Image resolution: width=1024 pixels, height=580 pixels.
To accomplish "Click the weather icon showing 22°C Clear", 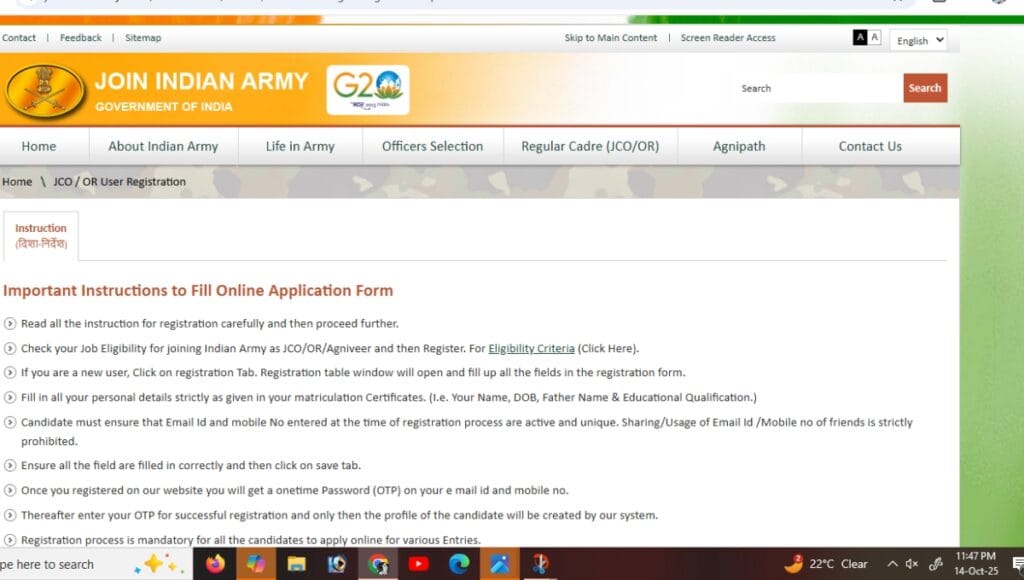I will click(x=830, y=564).
